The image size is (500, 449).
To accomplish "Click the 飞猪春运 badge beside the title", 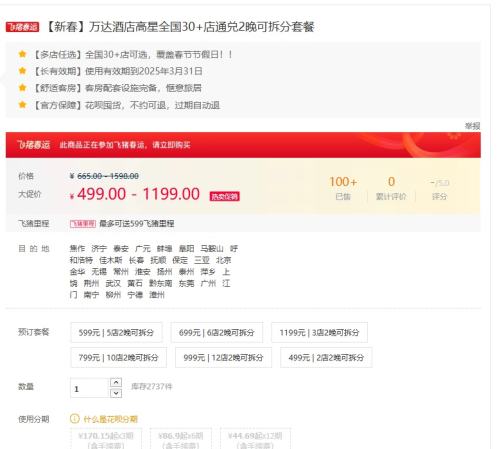I will point(22,27).
